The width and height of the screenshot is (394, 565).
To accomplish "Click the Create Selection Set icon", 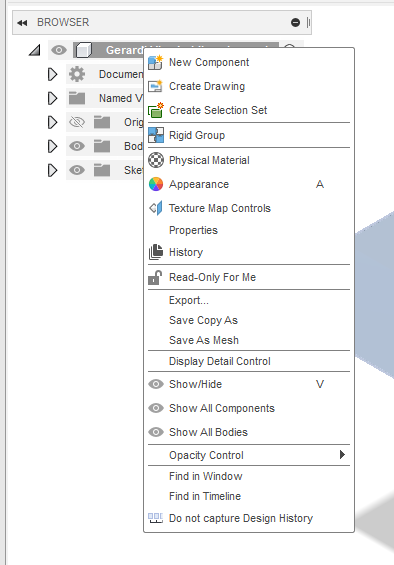I will coord(156,110).
